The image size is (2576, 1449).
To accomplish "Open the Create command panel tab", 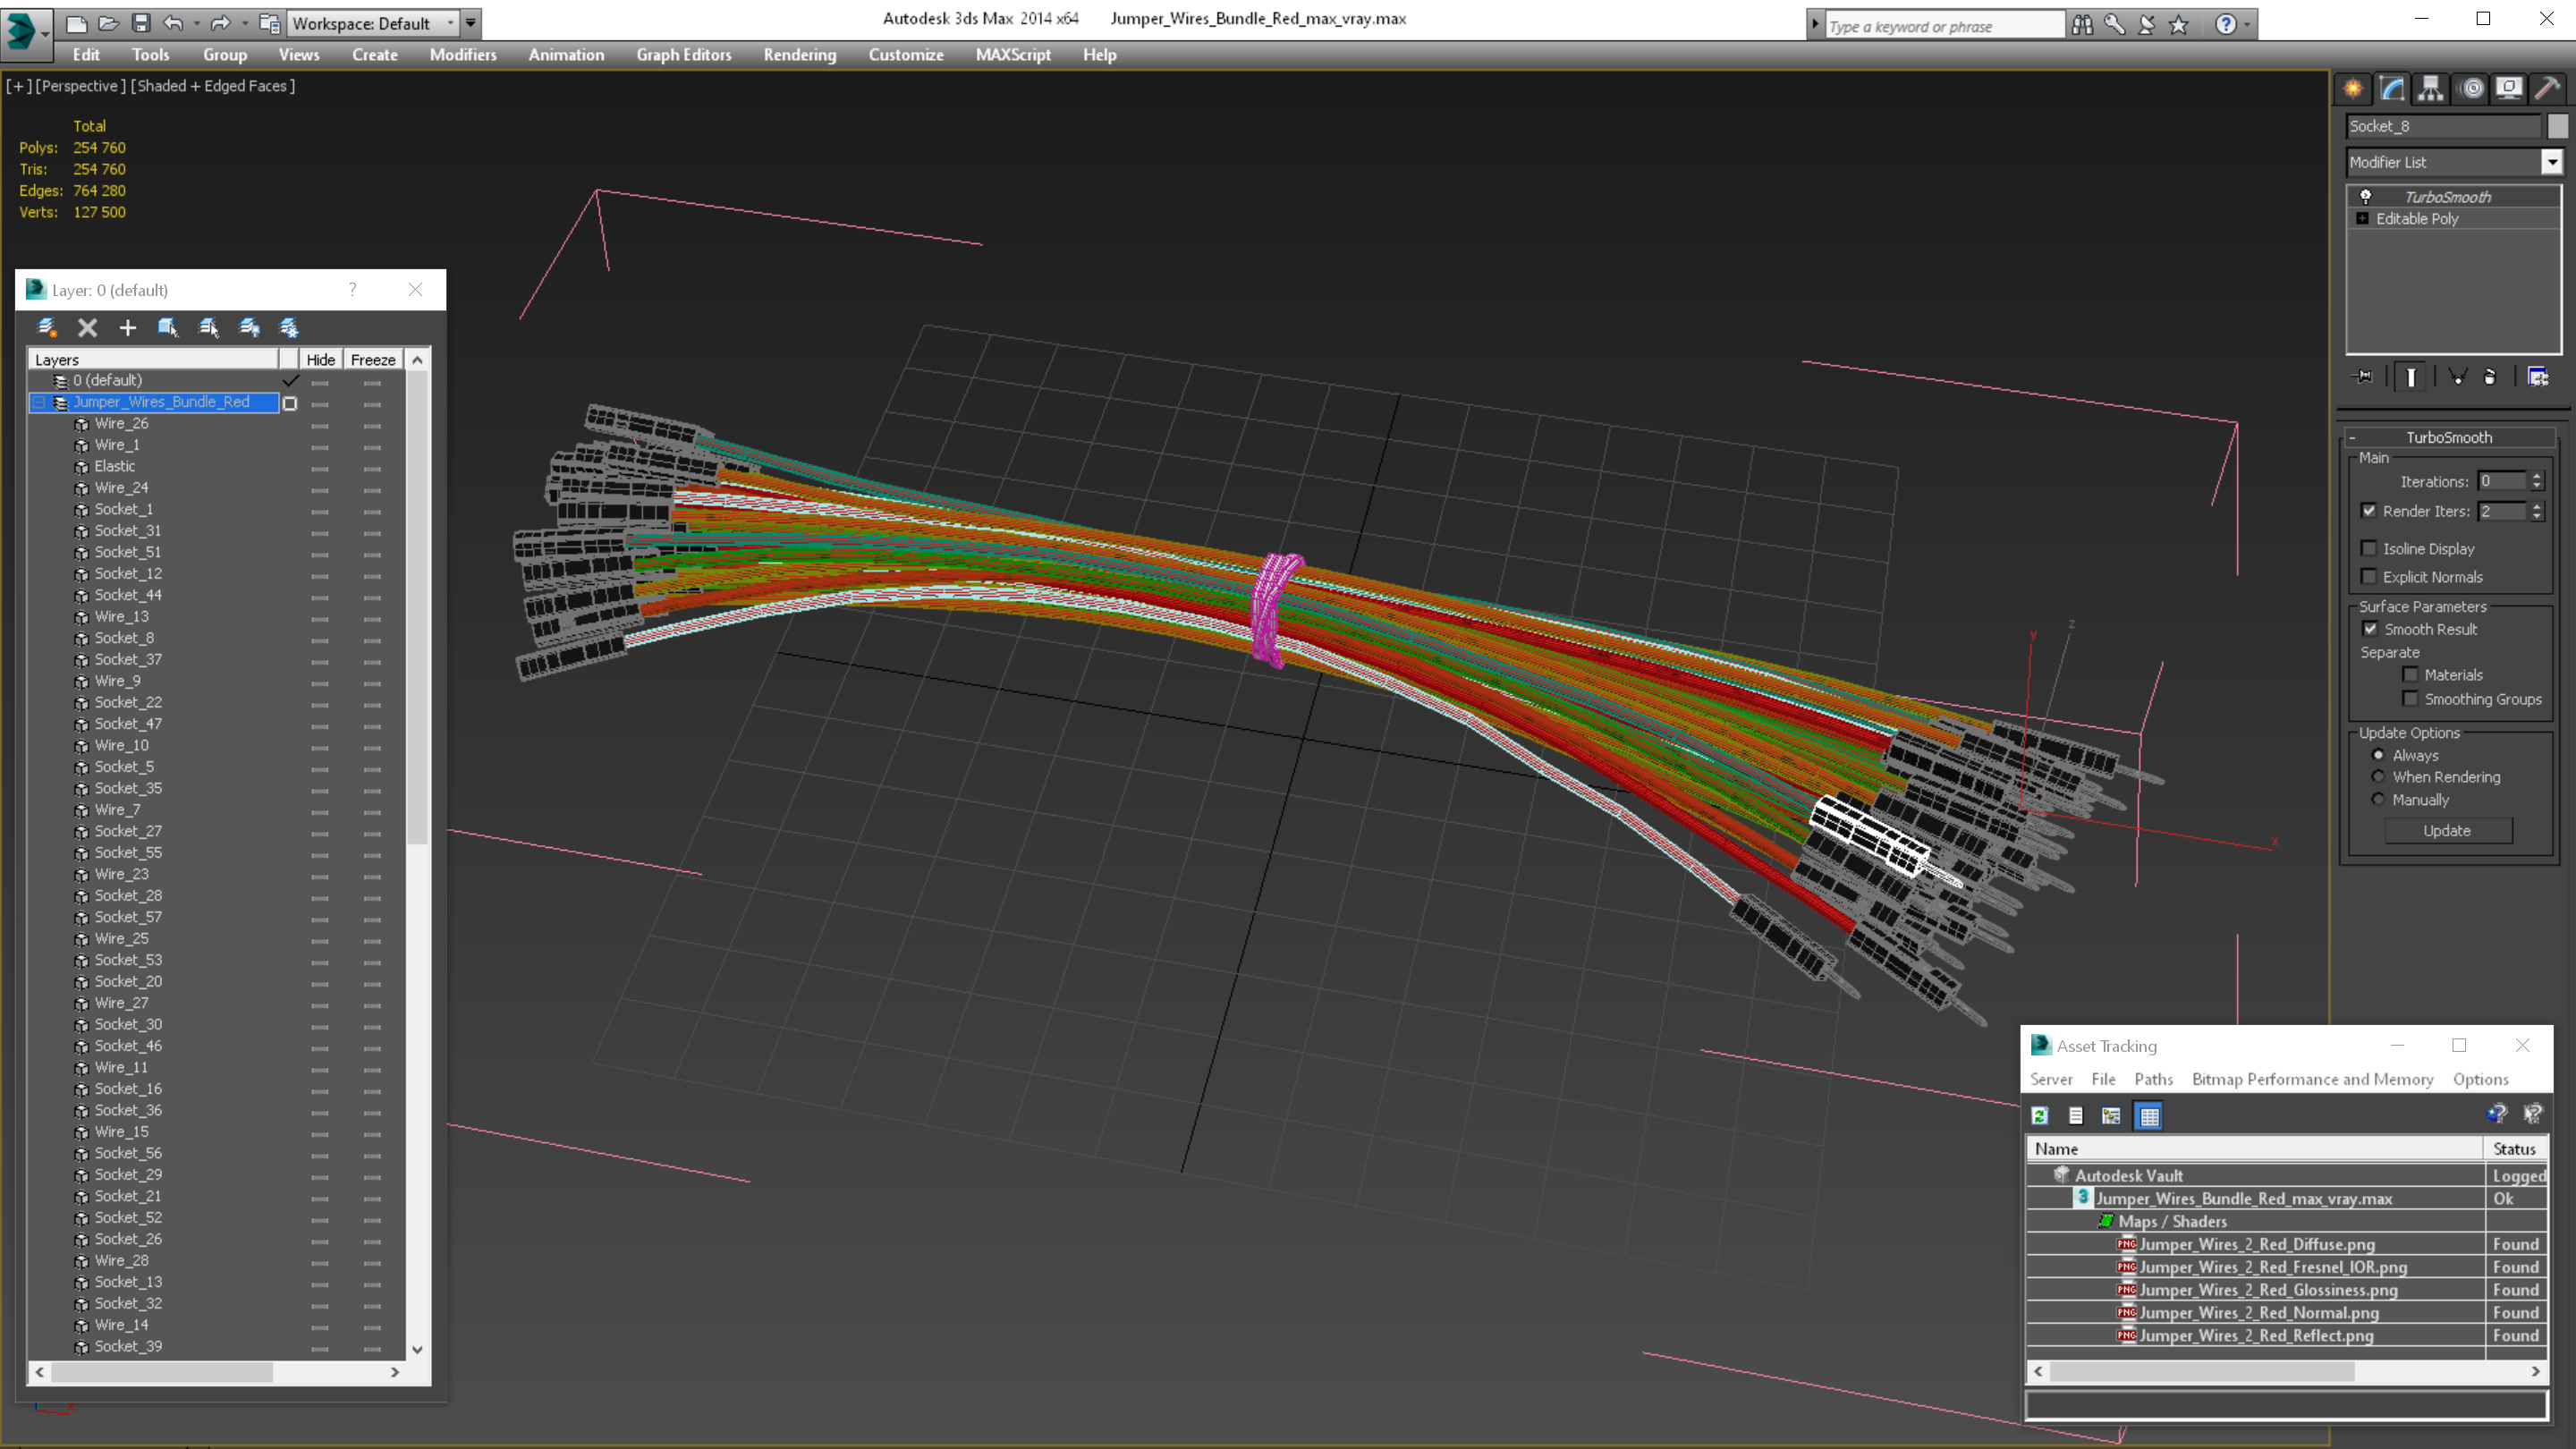I will tap(2353, 89).
